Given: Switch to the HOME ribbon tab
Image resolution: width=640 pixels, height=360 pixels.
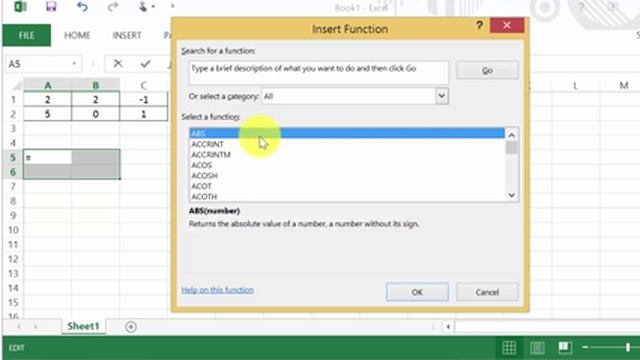Looking at the screenshot, I should coord(77,36).
